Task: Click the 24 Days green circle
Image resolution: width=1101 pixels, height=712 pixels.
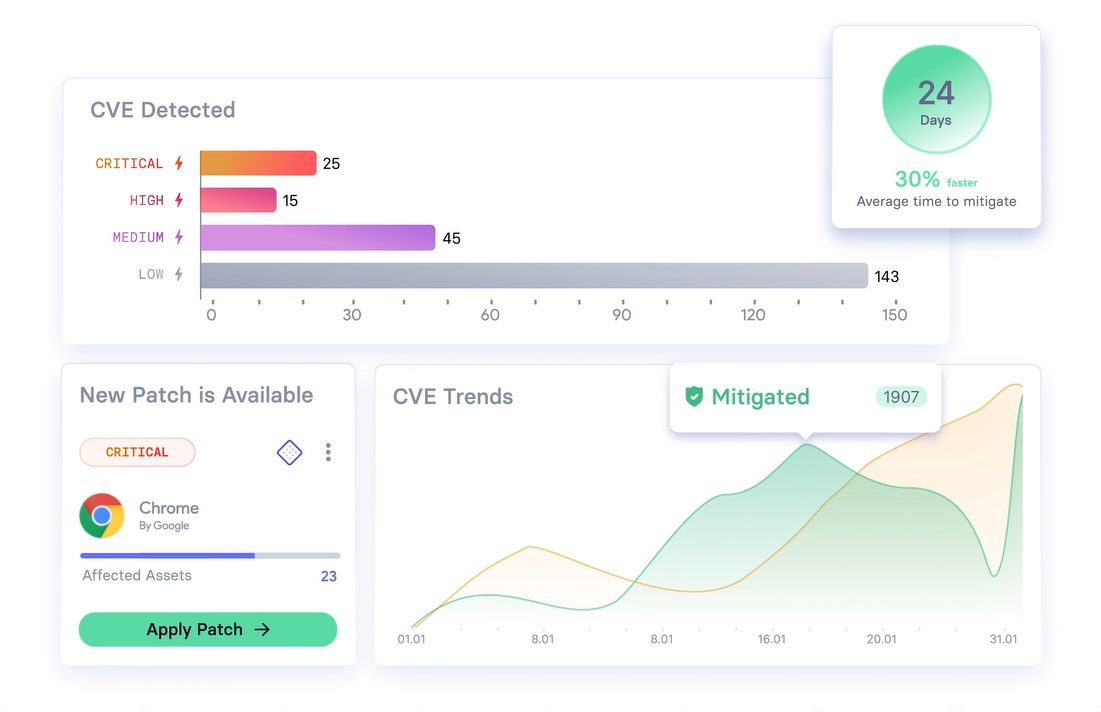Action: tap(936, 100)
